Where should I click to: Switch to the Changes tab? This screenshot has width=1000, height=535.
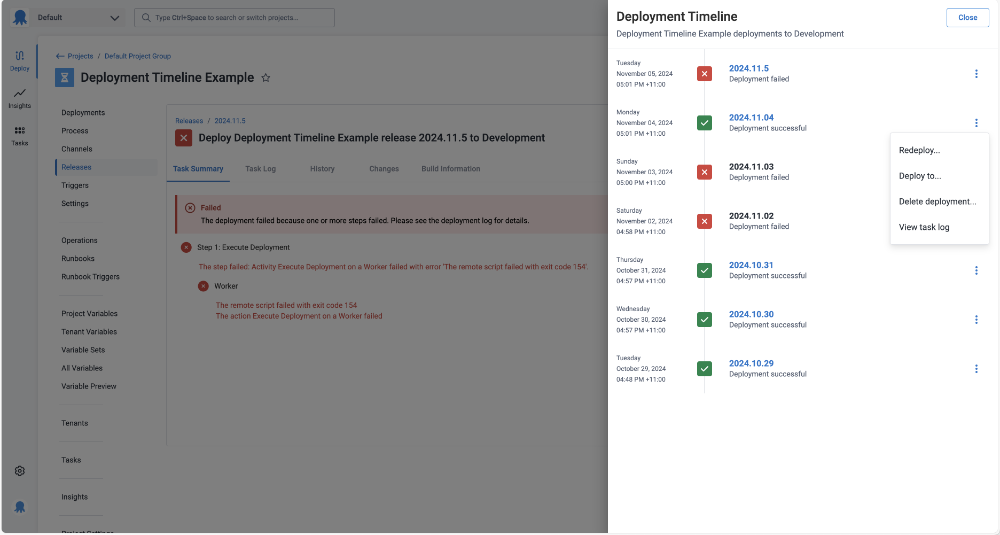point(384,169)
